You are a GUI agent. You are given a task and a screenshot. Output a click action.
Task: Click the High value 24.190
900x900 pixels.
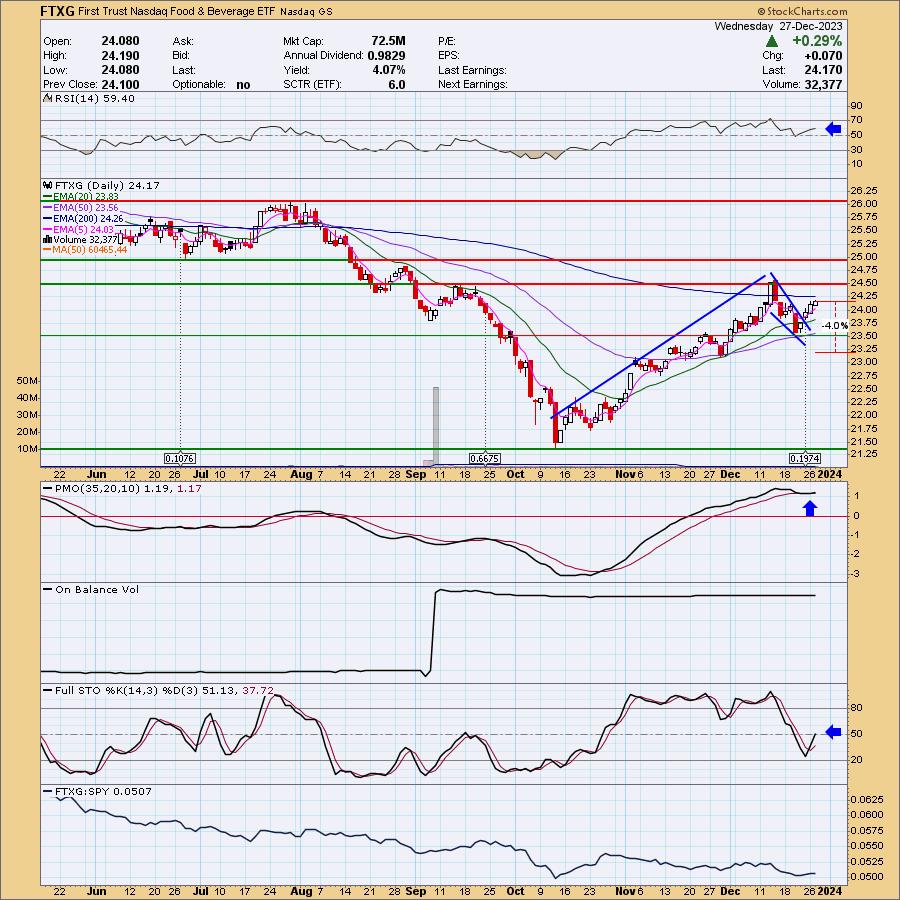(120, 56)
